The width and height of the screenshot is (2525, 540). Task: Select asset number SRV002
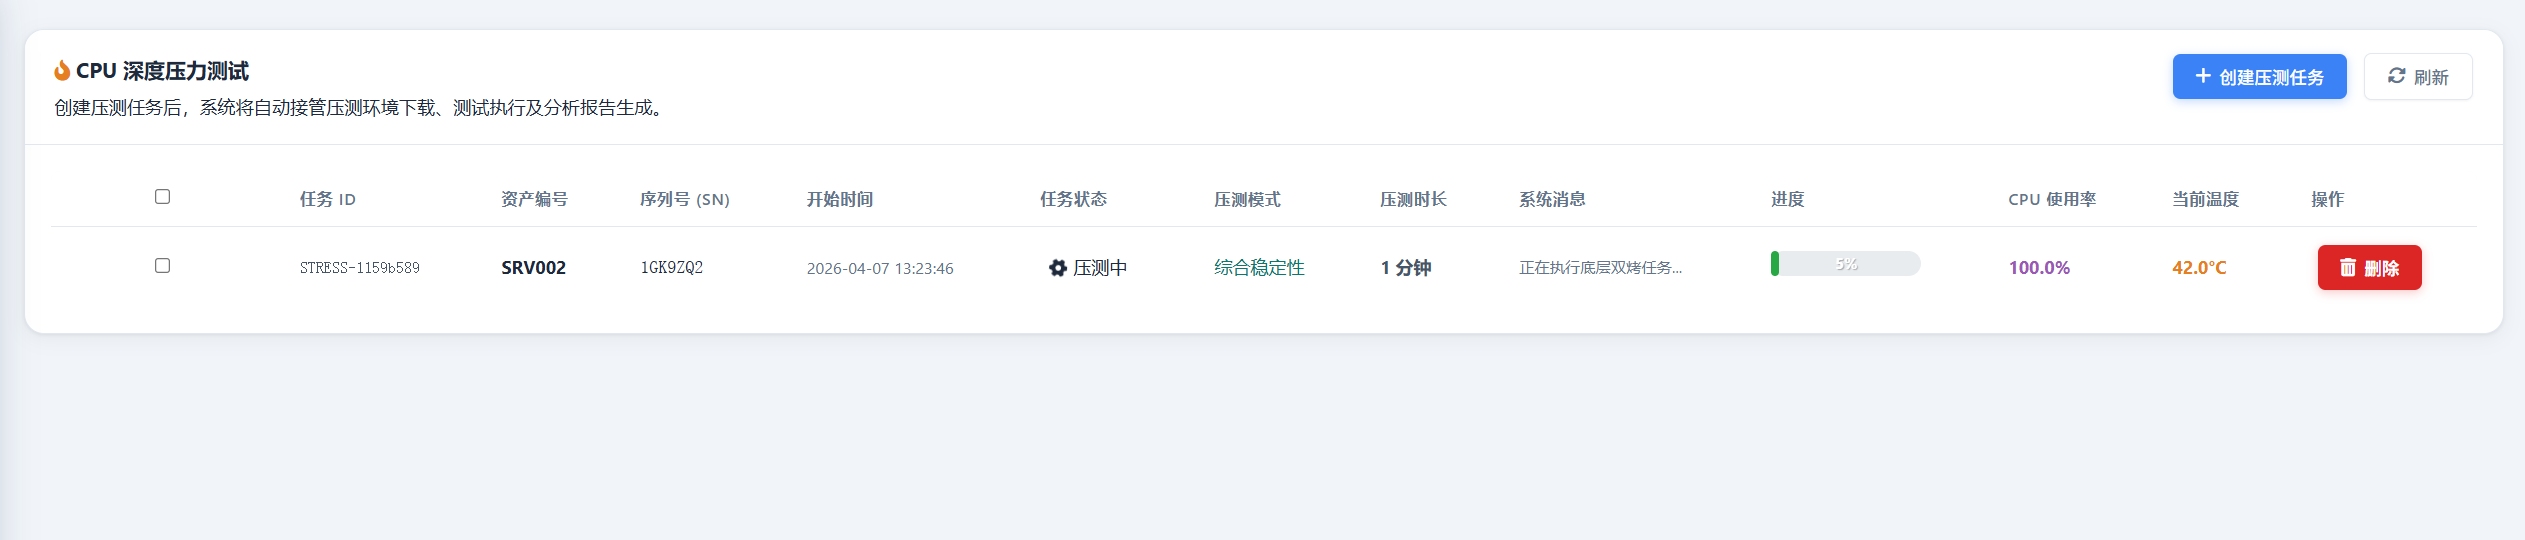533,268
